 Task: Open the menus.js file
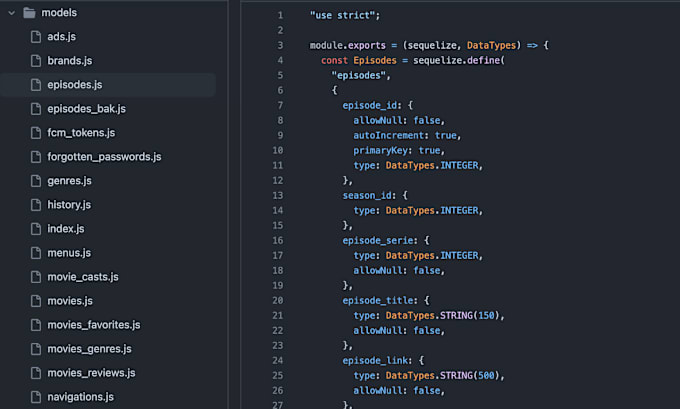pos(69,253)
